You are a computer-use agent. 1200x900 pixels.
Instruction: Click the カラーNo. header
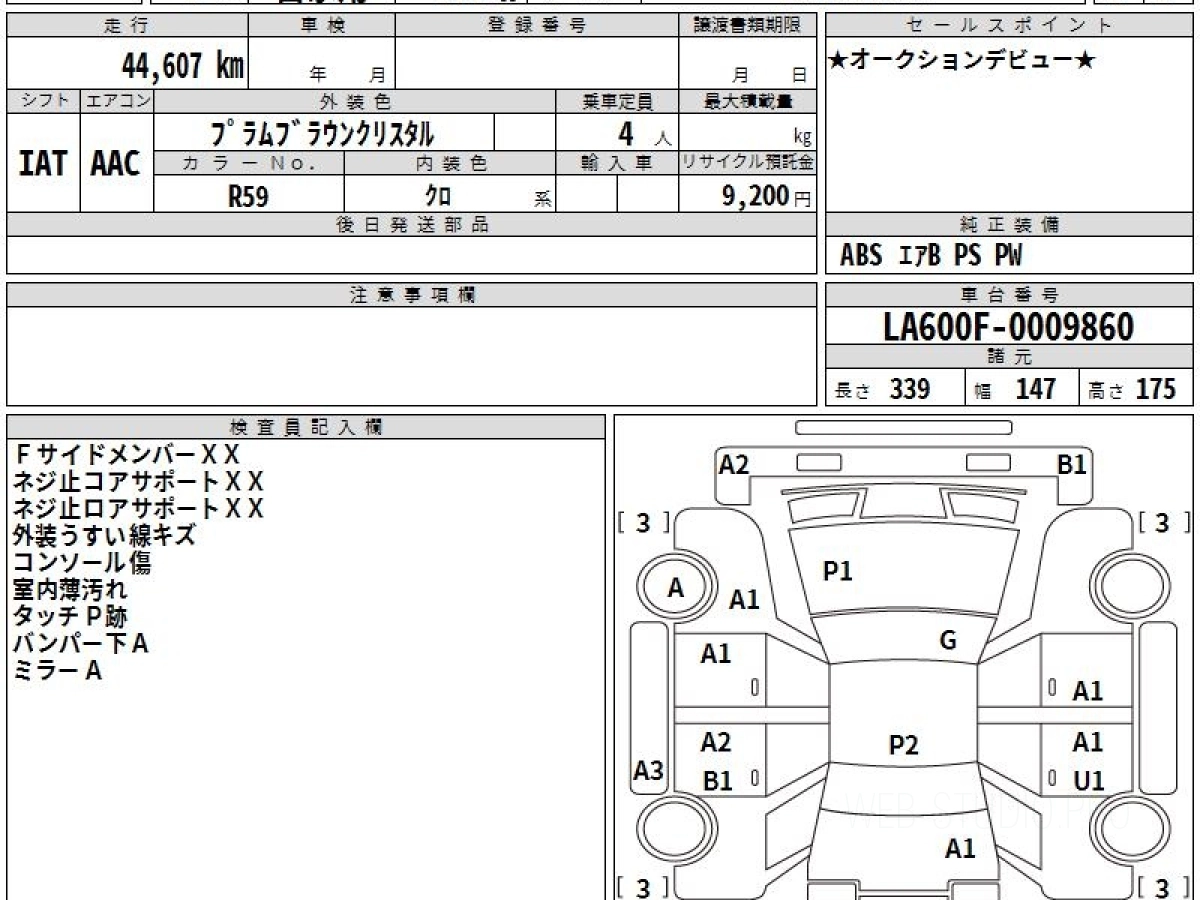(x=249, y=163)
